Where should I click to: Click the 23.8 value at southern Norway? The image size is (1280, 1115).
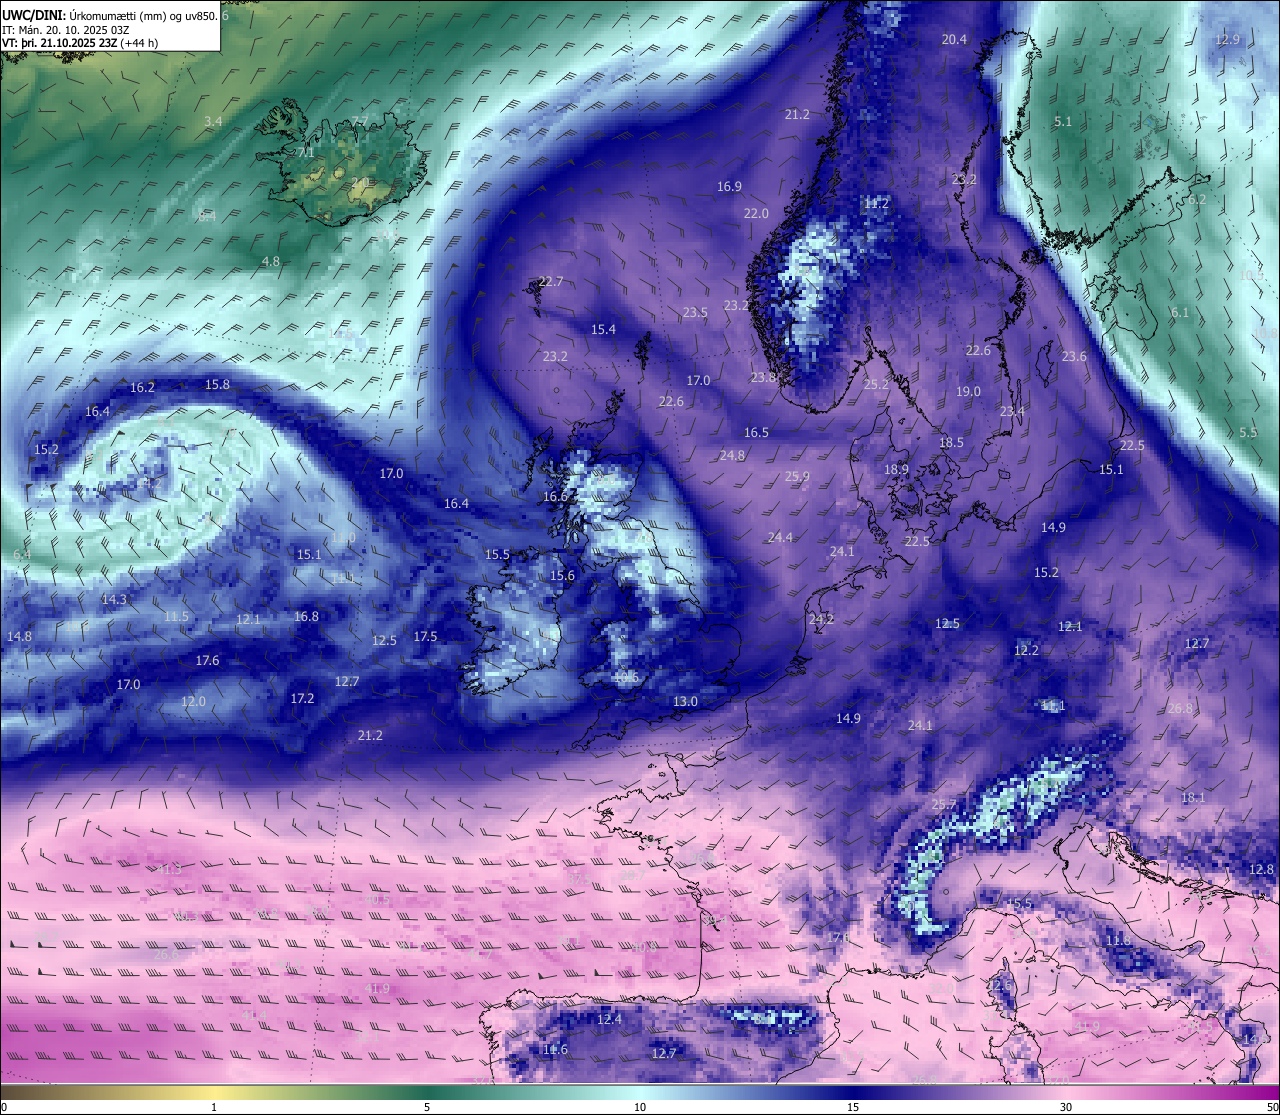(763, 377)
